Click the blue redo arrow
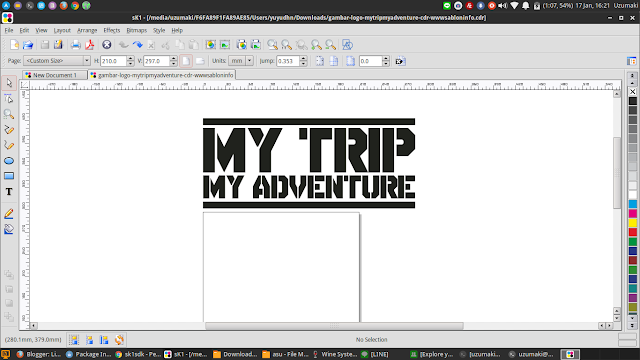The height and width of the screenshot is (360, 640). tap(138, 44)
